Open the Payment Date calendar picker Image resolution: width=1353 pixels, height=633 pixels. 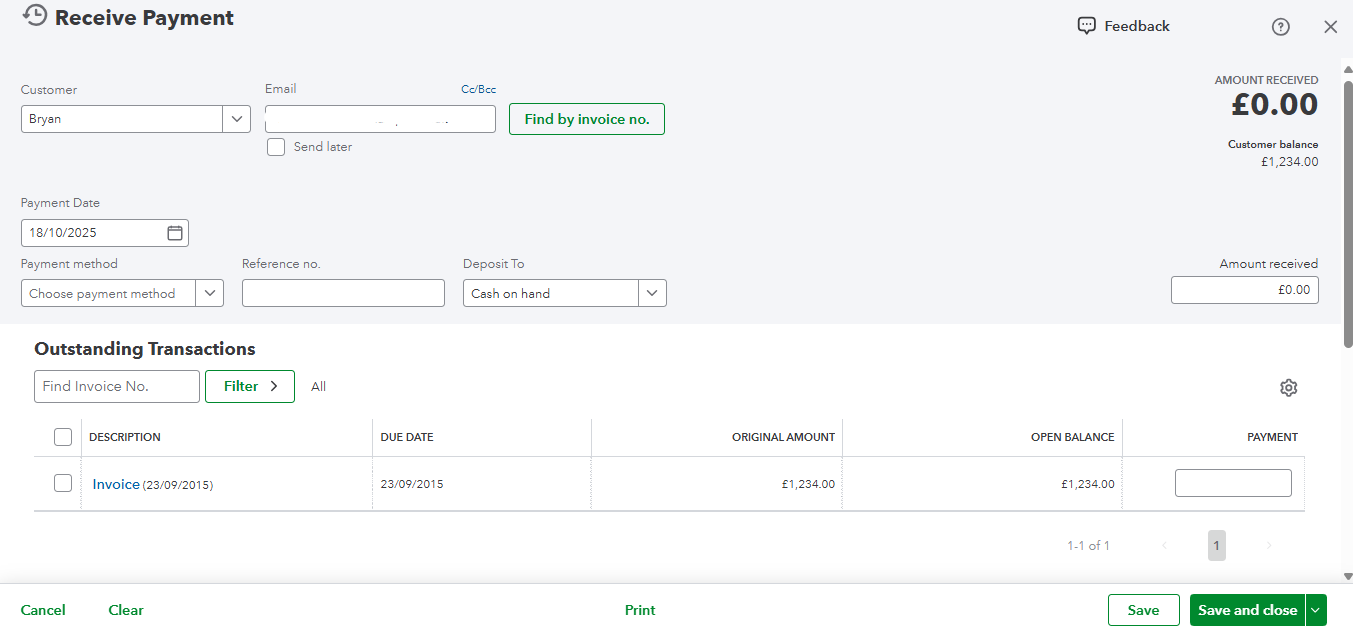click(x=175, y=233)
